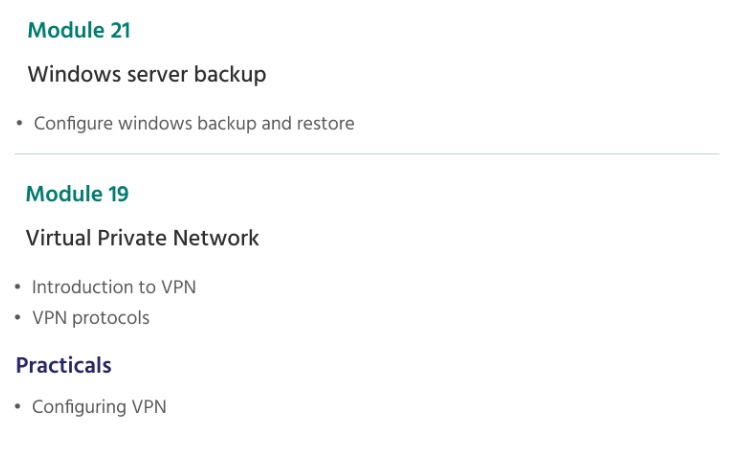Viewport: 729px width, 469px height.
Task: Select the Virtual Private Network title
Action: (142, 238)
